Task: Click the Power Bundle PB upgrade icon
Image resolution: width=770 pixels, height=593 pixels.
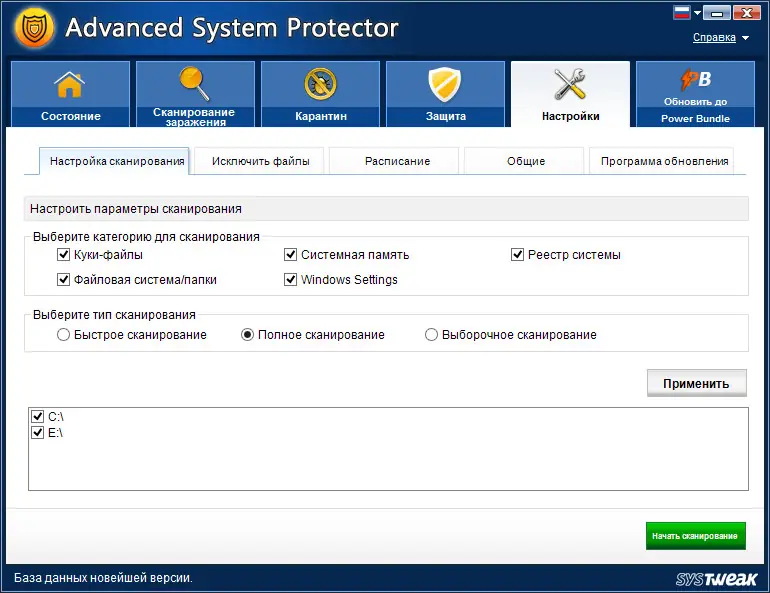Action: pos(695,80)
